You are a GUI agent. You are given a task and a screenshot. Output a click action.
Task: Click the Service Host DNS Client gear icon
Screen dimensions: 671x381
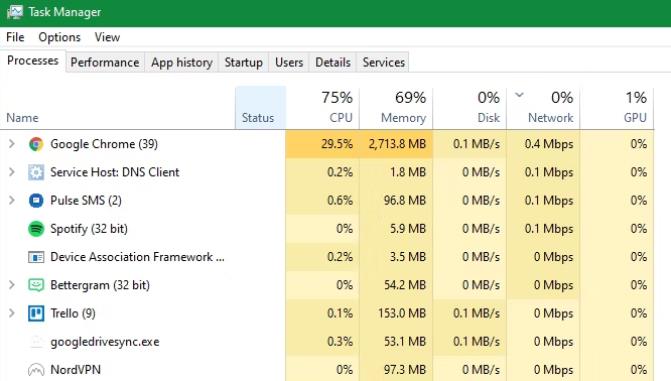(x=36, y=172)
